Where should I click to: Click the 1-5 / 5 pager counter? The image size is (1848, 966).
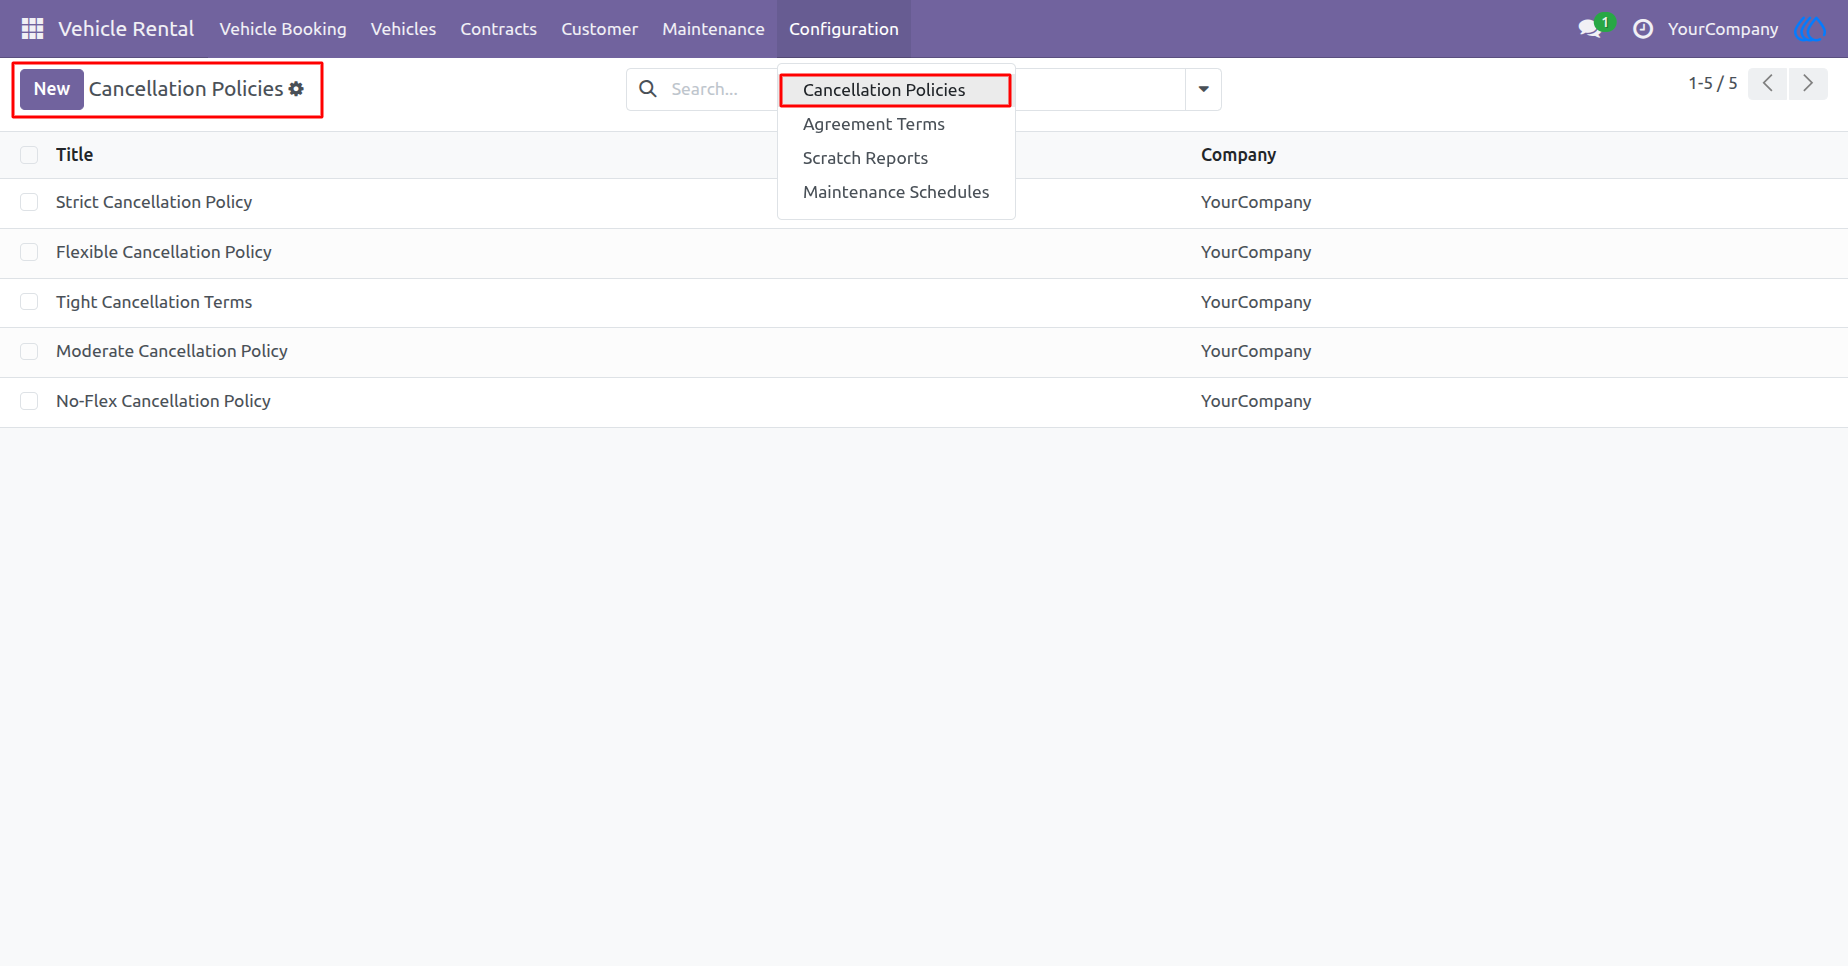point(1713,83)
